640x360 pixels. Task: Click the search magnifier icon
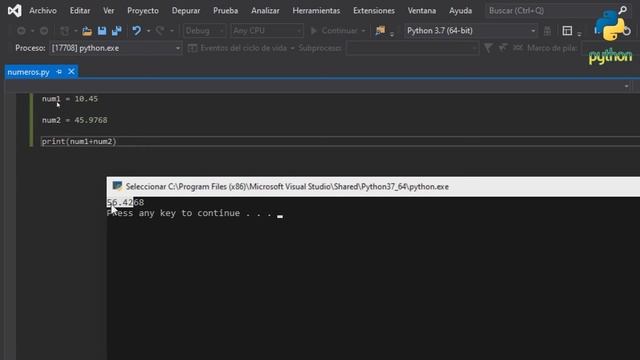click(x=623, y=10)
